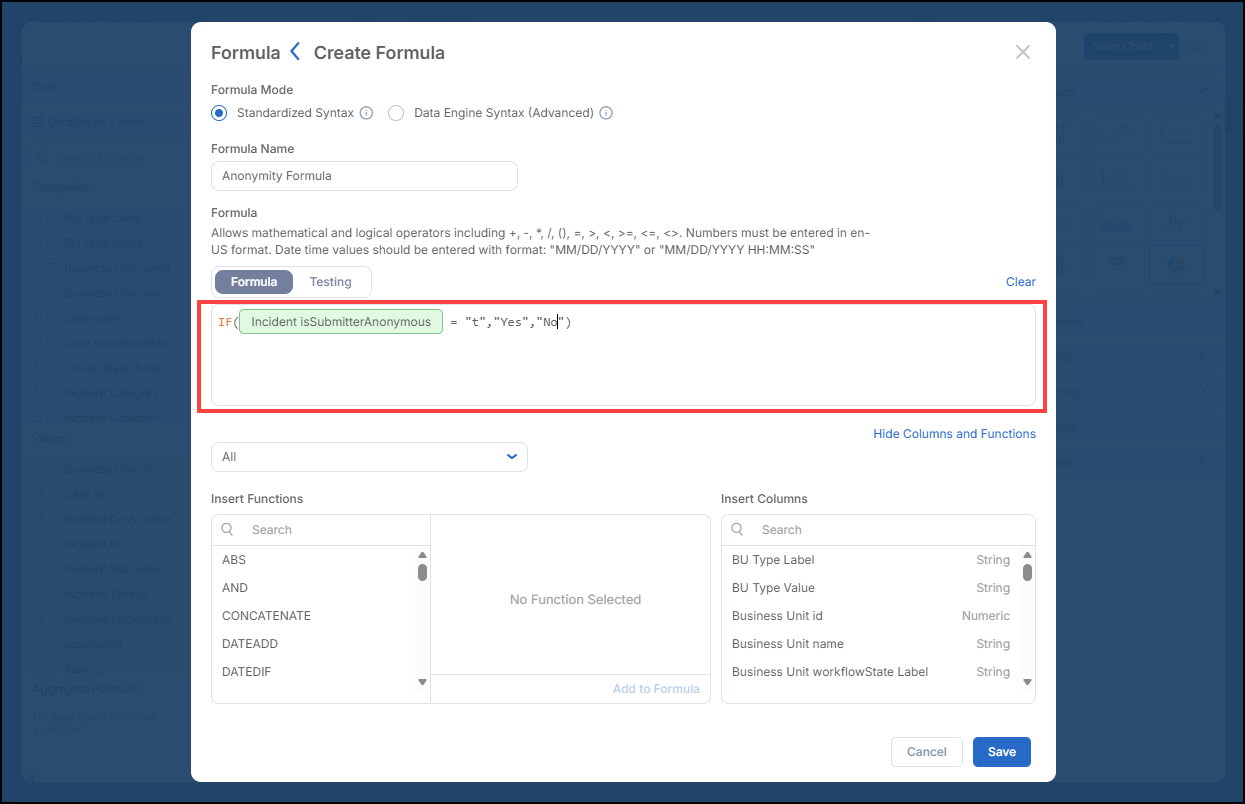The width and height of the screenshot is (1245, 804).
Task: Click the Cancel button
Action: [927, 752]
